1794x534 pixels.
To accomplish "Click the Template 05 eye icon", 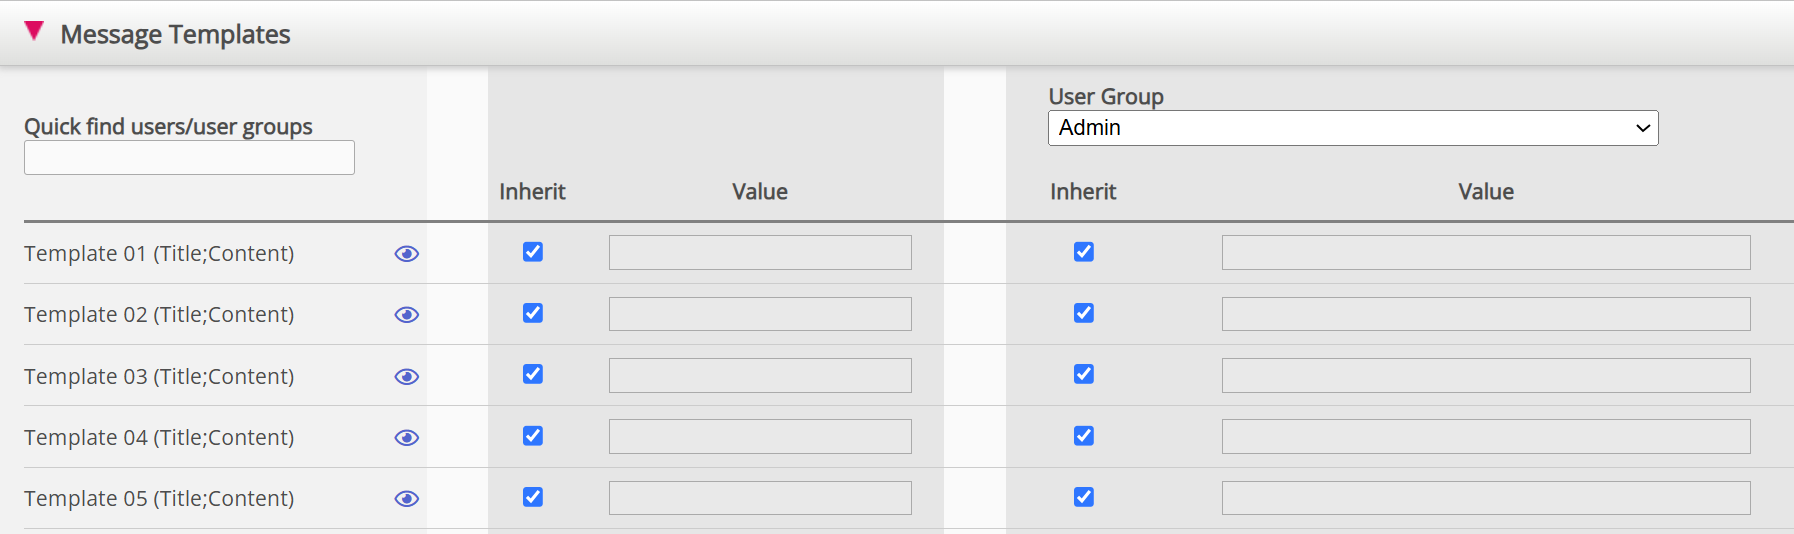I will point(406,499).
